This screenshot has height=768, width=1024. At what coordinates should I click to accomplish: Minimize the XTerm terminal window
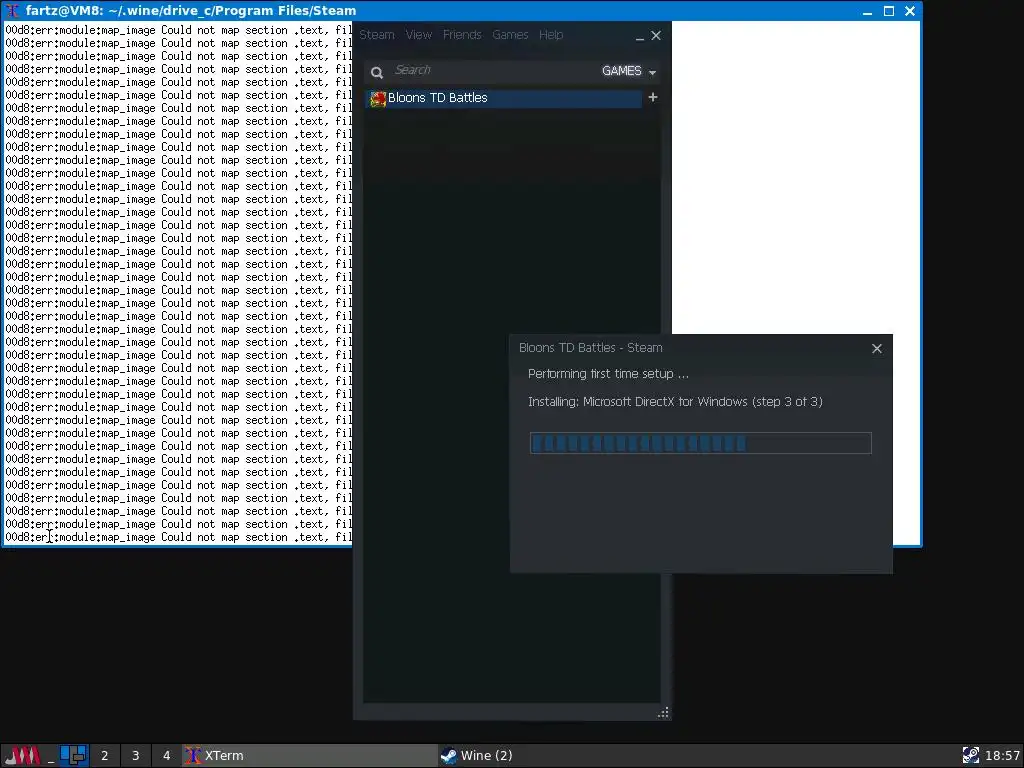[x=867, y=11]
